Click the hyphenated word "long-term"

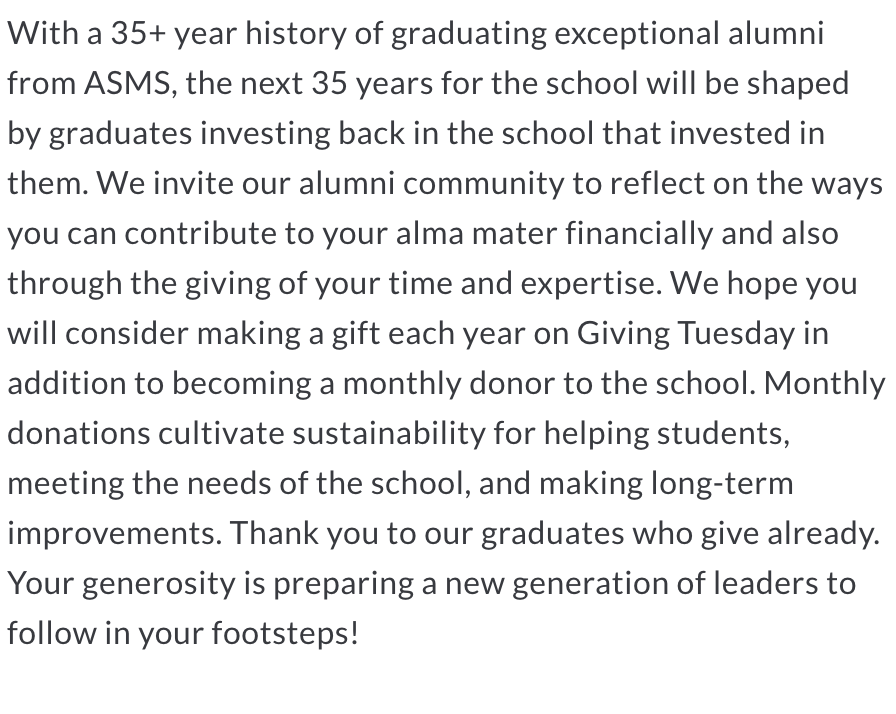(722, 483)
